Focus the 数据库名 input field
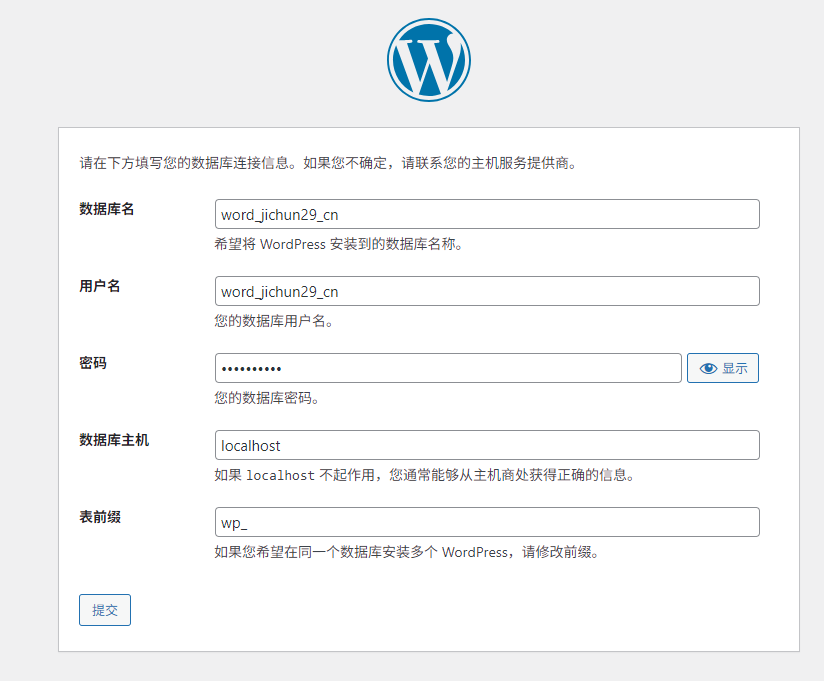Image resolution: width=824 pixels, height=681 pixels. point(487,214)
